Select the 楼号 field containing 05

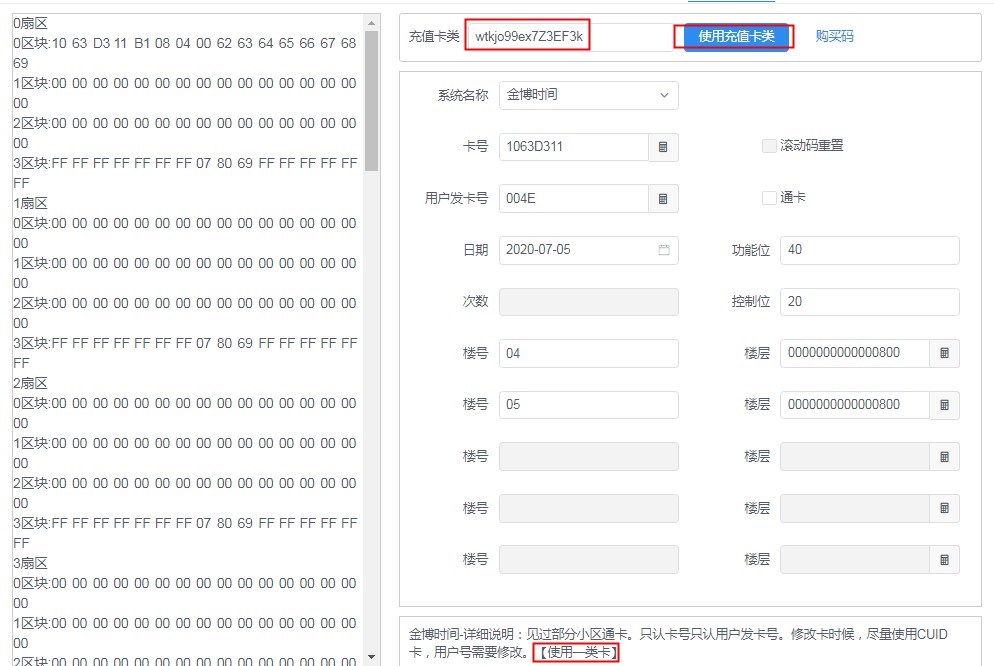[588, 405]
